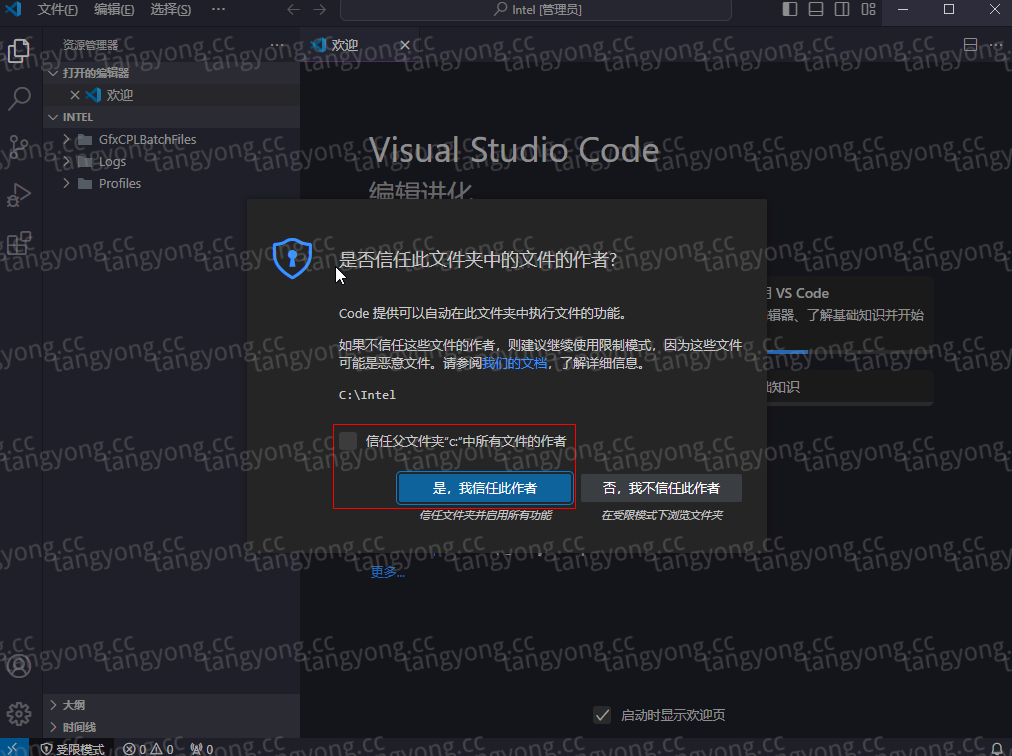Click the Intel [管理员] command center search box
1012x756 pixels.
coord(536,10)
